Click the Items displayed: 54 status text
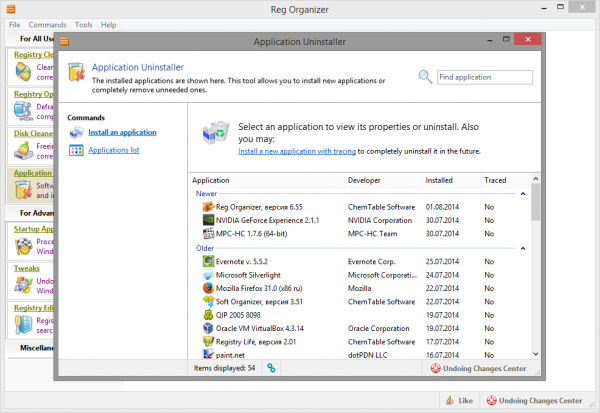This screenshot has height=413, width=600. (x=225, y=368)
